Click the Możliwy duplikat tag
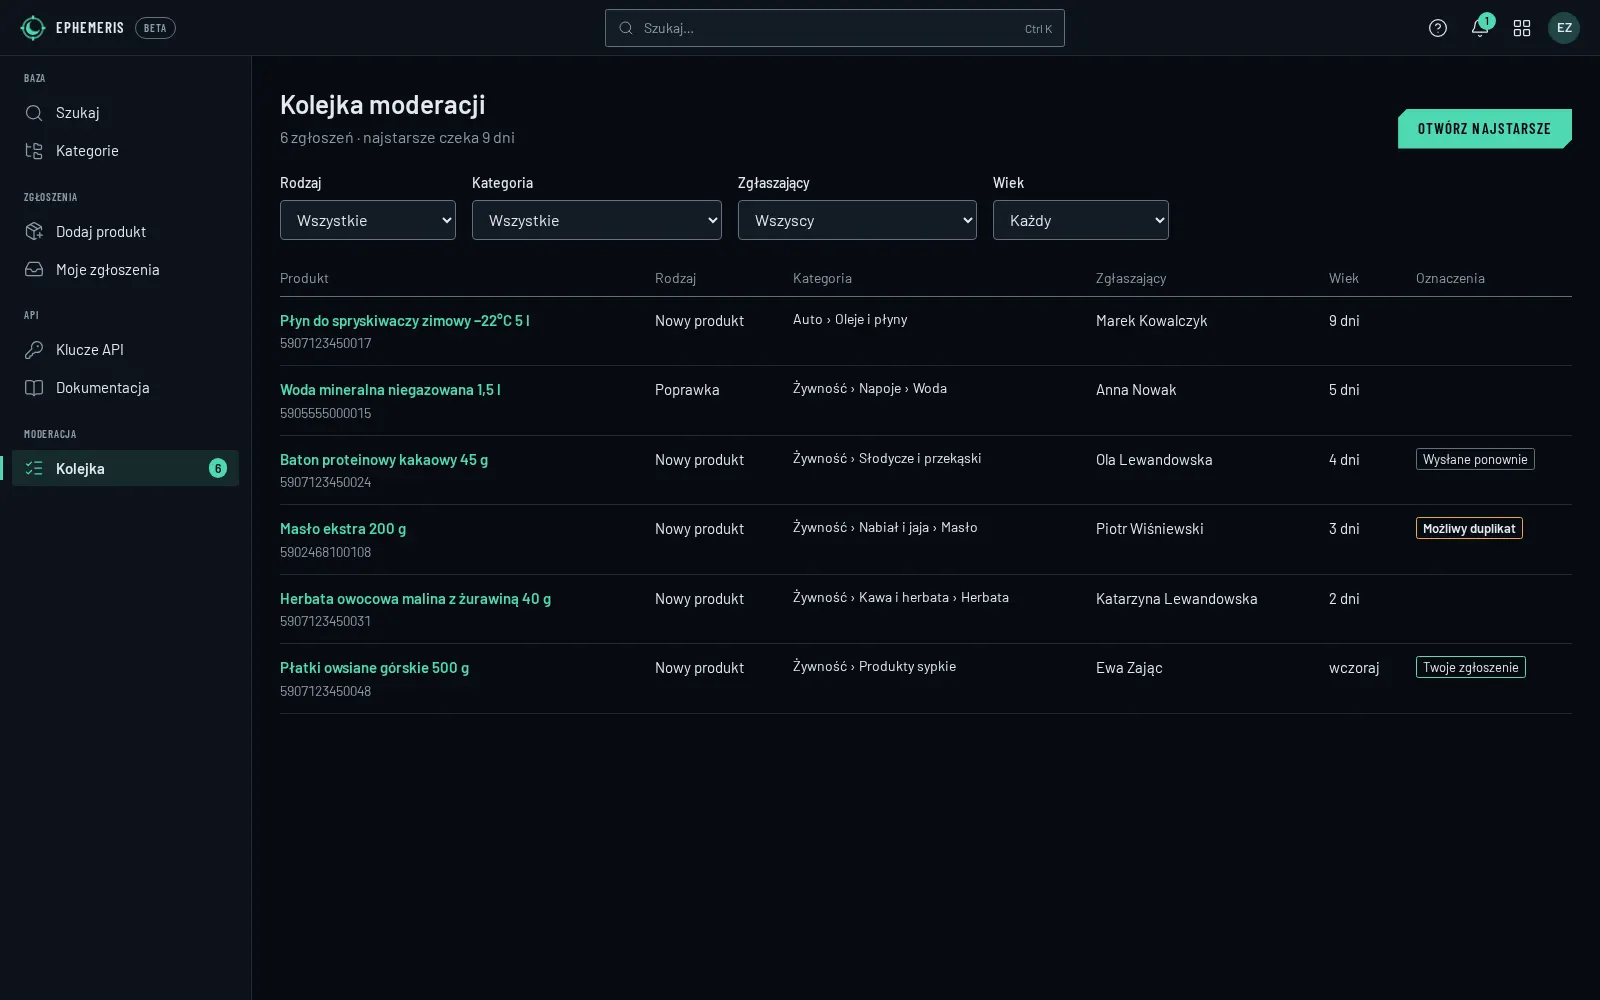The width and height of the screenshot is (1600, 1000). point(1469,529)
